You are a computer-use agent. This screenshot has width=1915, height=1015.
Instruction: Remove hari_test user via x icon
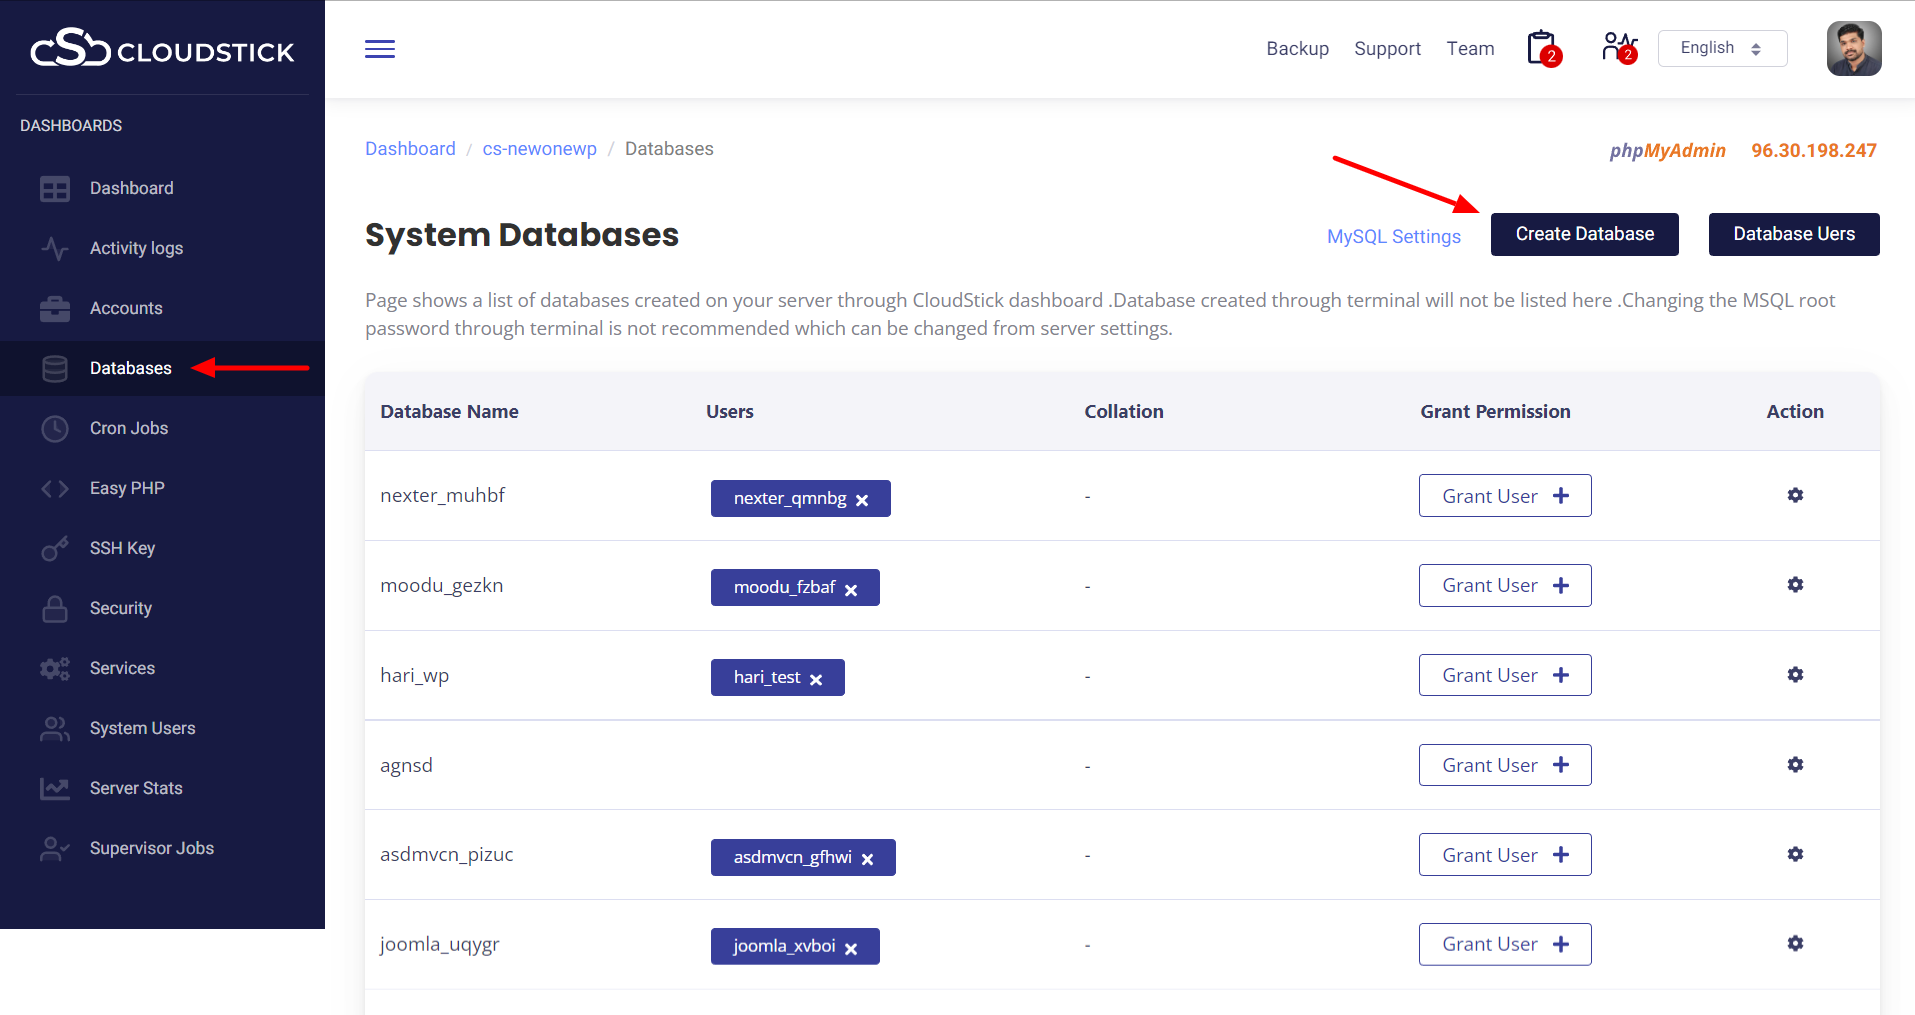point(816,680)
